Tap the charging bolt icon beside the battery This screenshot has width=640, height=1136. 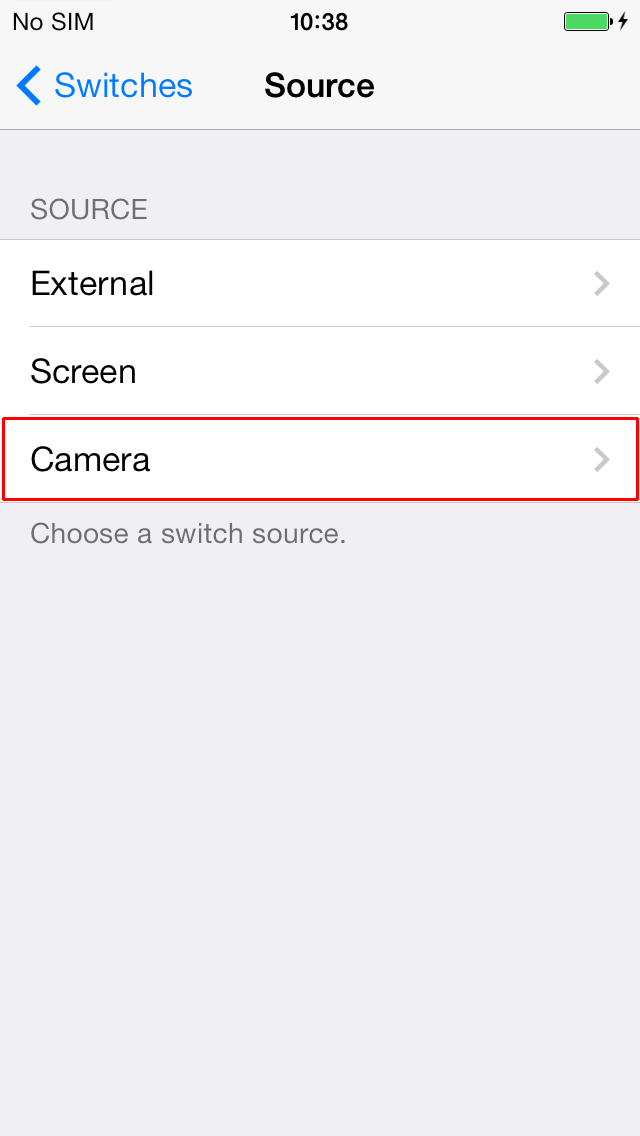click(x=623, y=22)
